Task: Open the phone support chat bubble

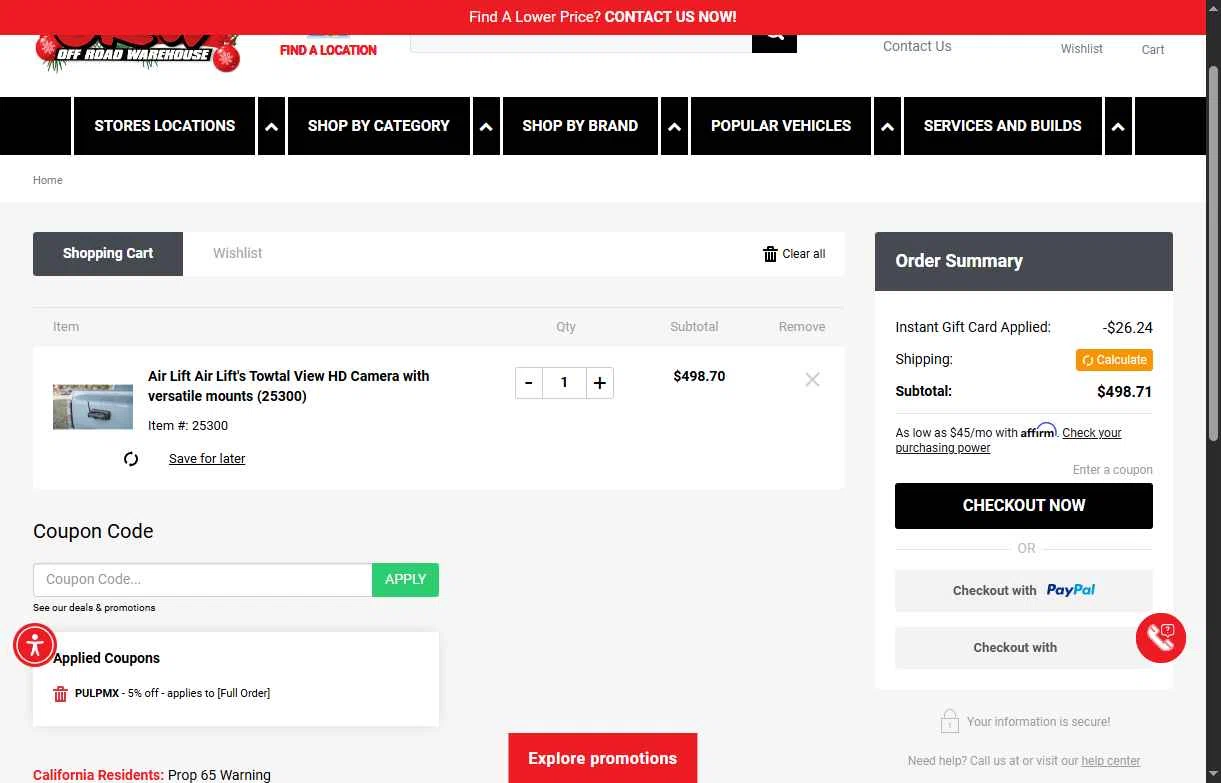Action: (1161, 636)
